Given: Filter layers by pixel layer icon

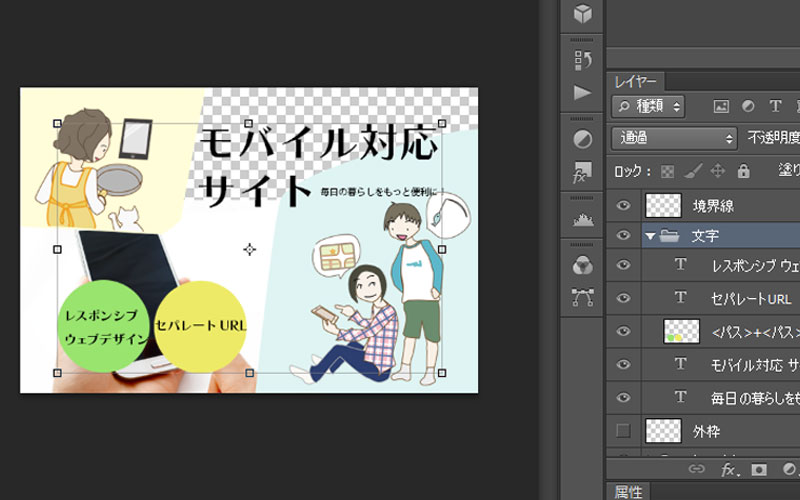Looking at the screenshot, I should 721,106.
